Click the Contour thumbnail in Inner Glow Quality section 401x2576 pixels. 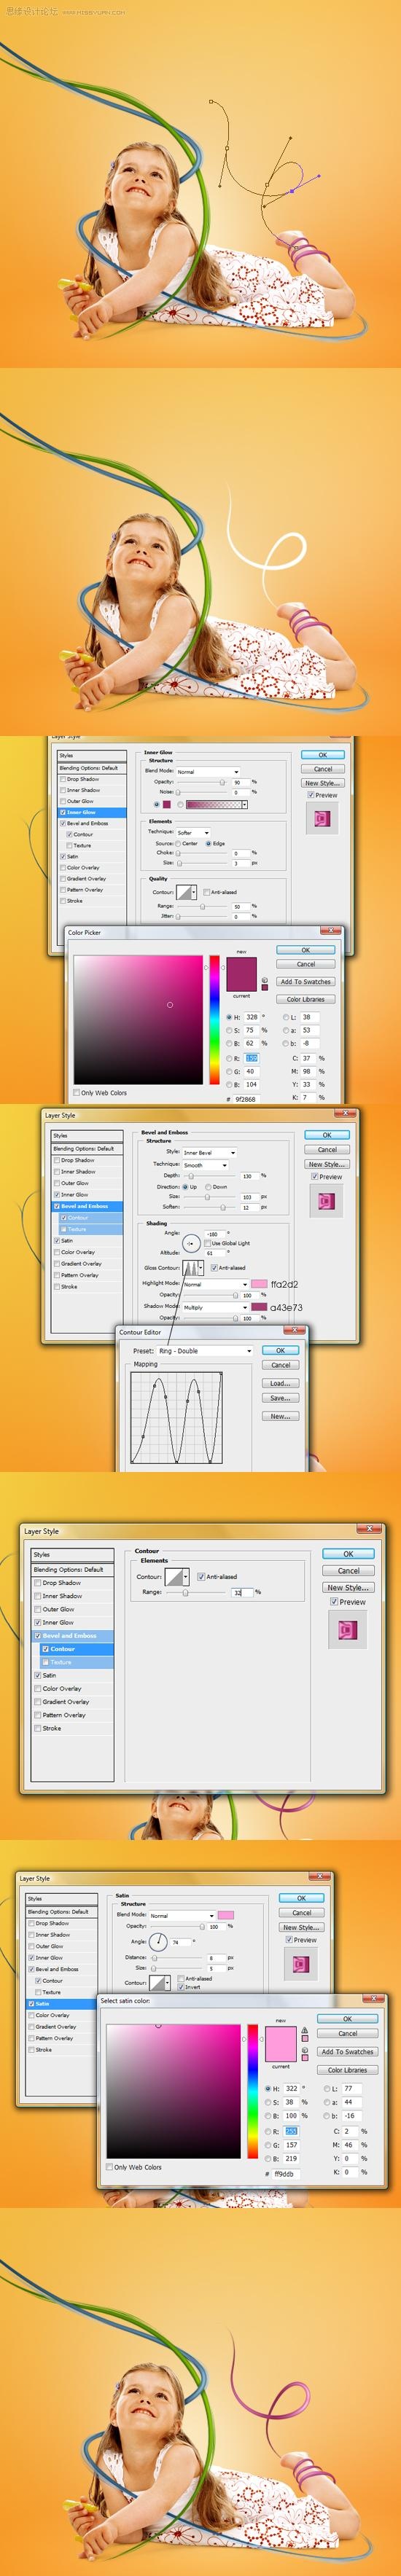coord(187,891)
